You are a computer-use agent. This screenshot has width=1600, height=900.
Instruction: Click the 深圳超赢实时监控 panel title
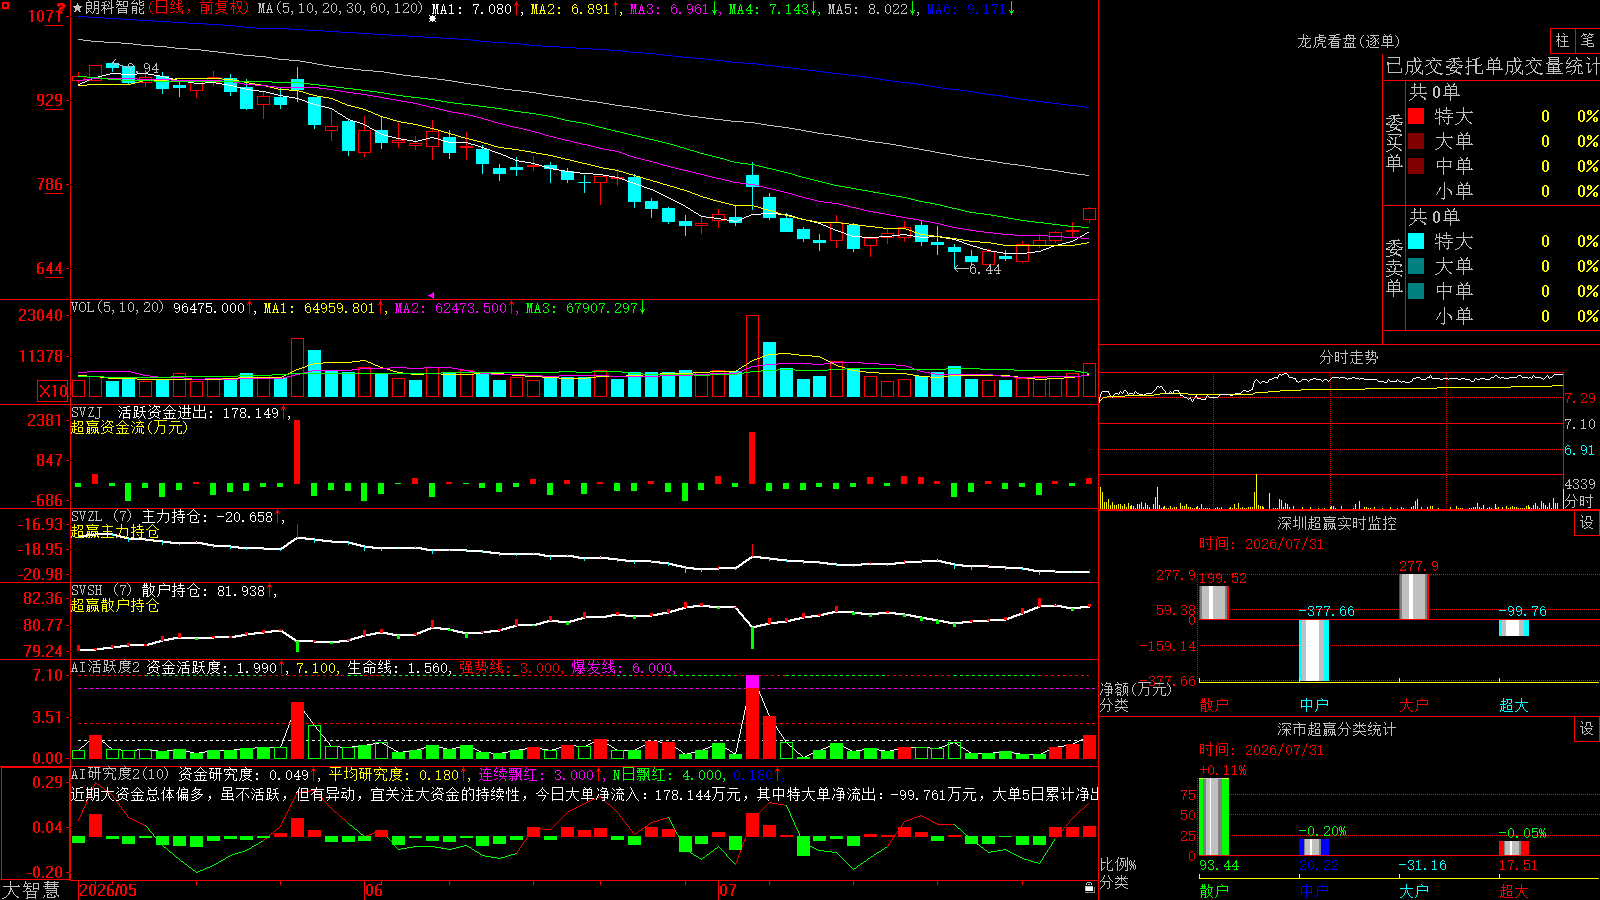point(1336,523)
